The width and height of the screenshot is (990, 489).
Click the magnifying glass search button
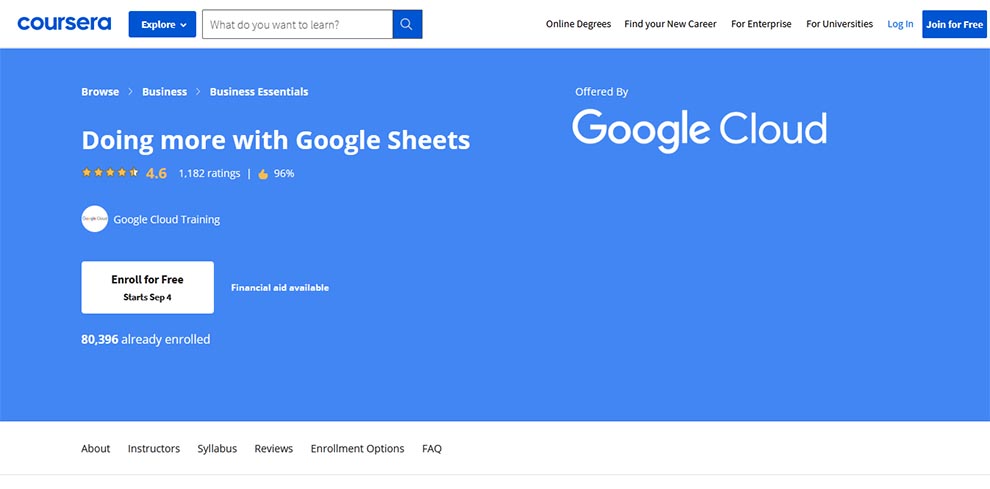(407, 24)
